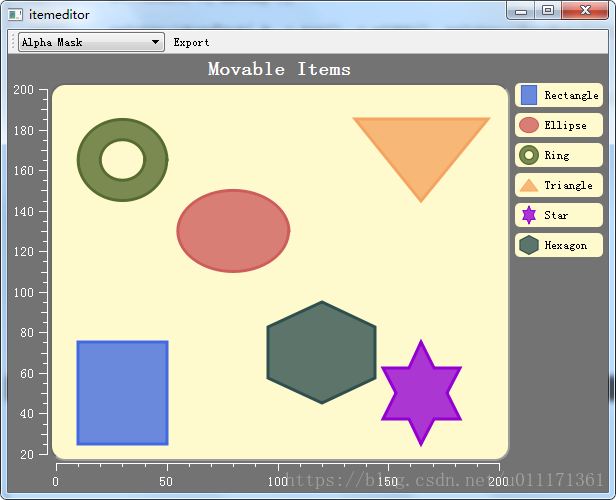The height and width of the screenshot is (500, 616).
Task: Click the y-axis label 80
Action: (27, 333)
